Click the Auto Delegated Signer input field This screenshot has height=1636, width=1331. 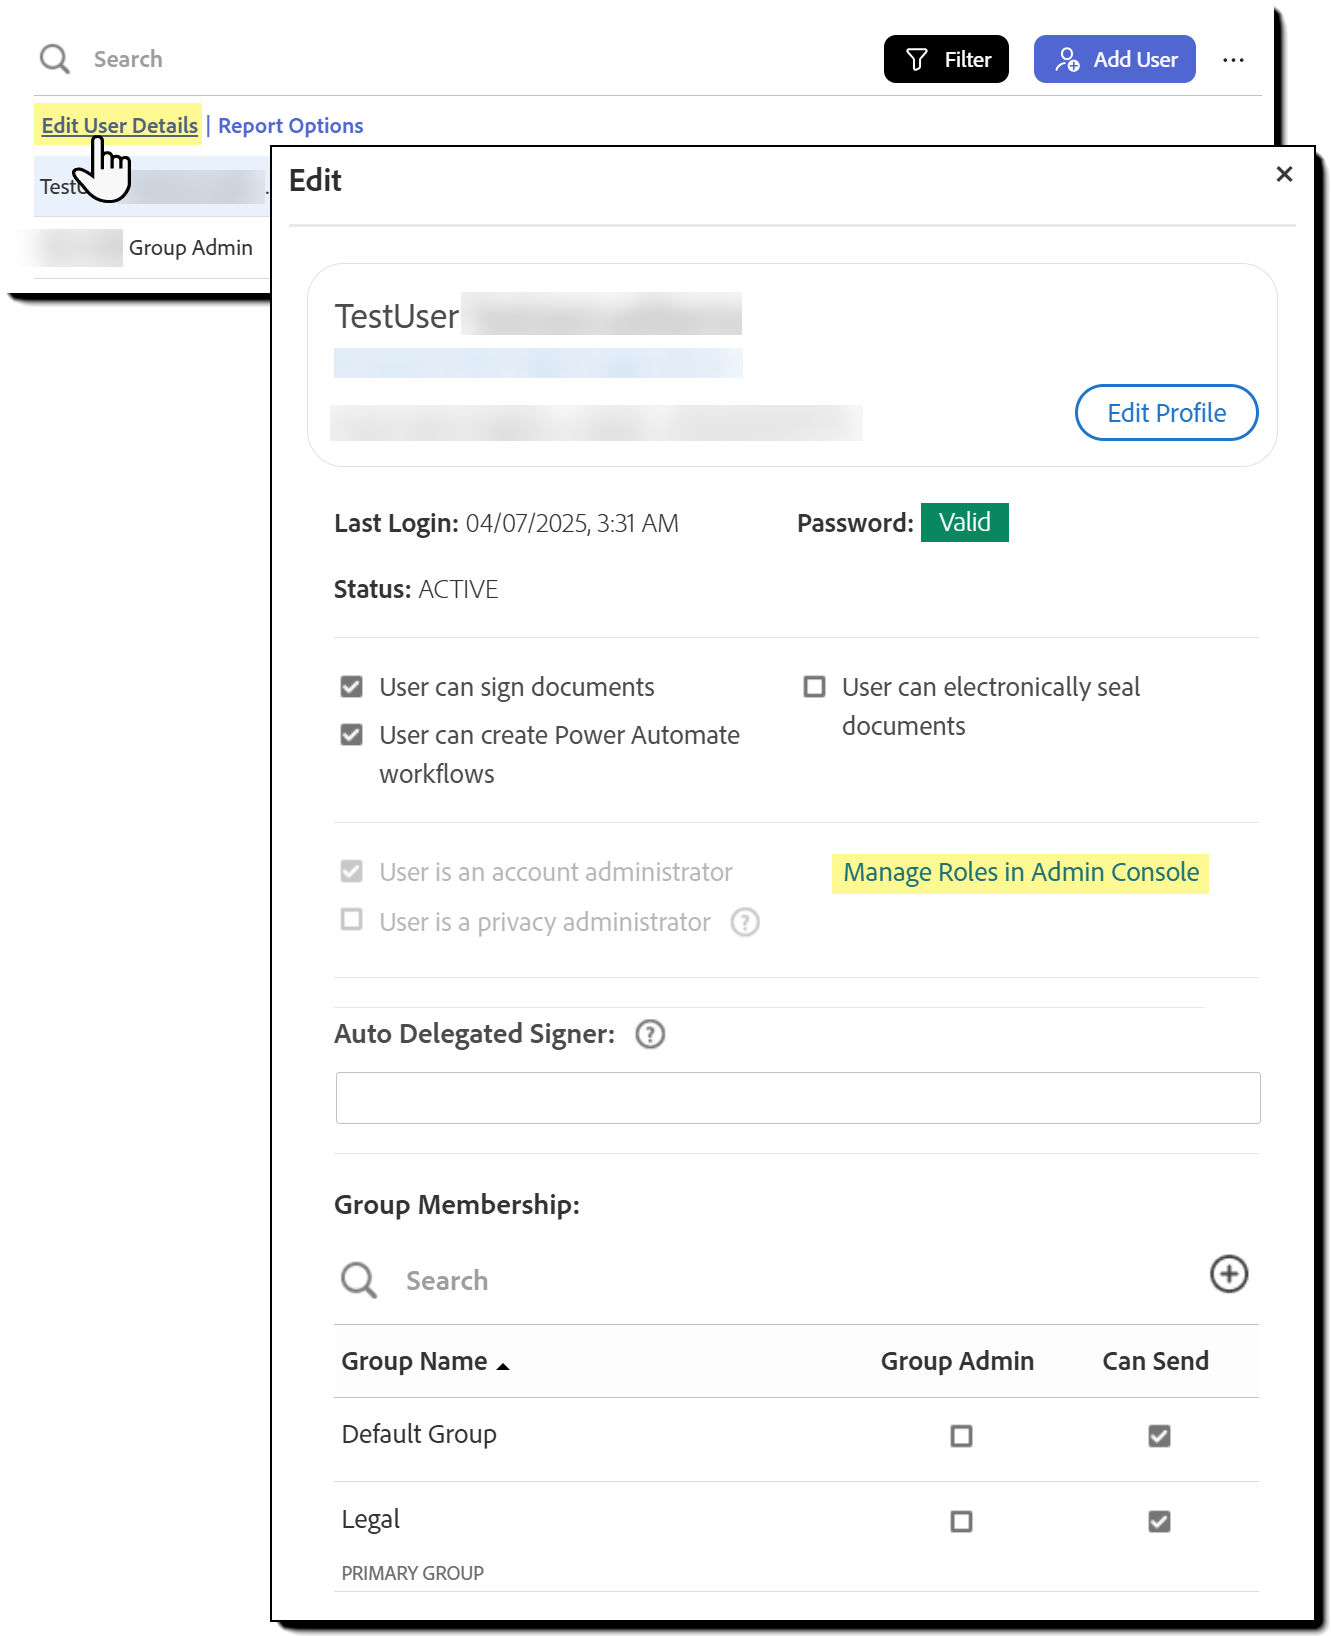[797, 1098]
